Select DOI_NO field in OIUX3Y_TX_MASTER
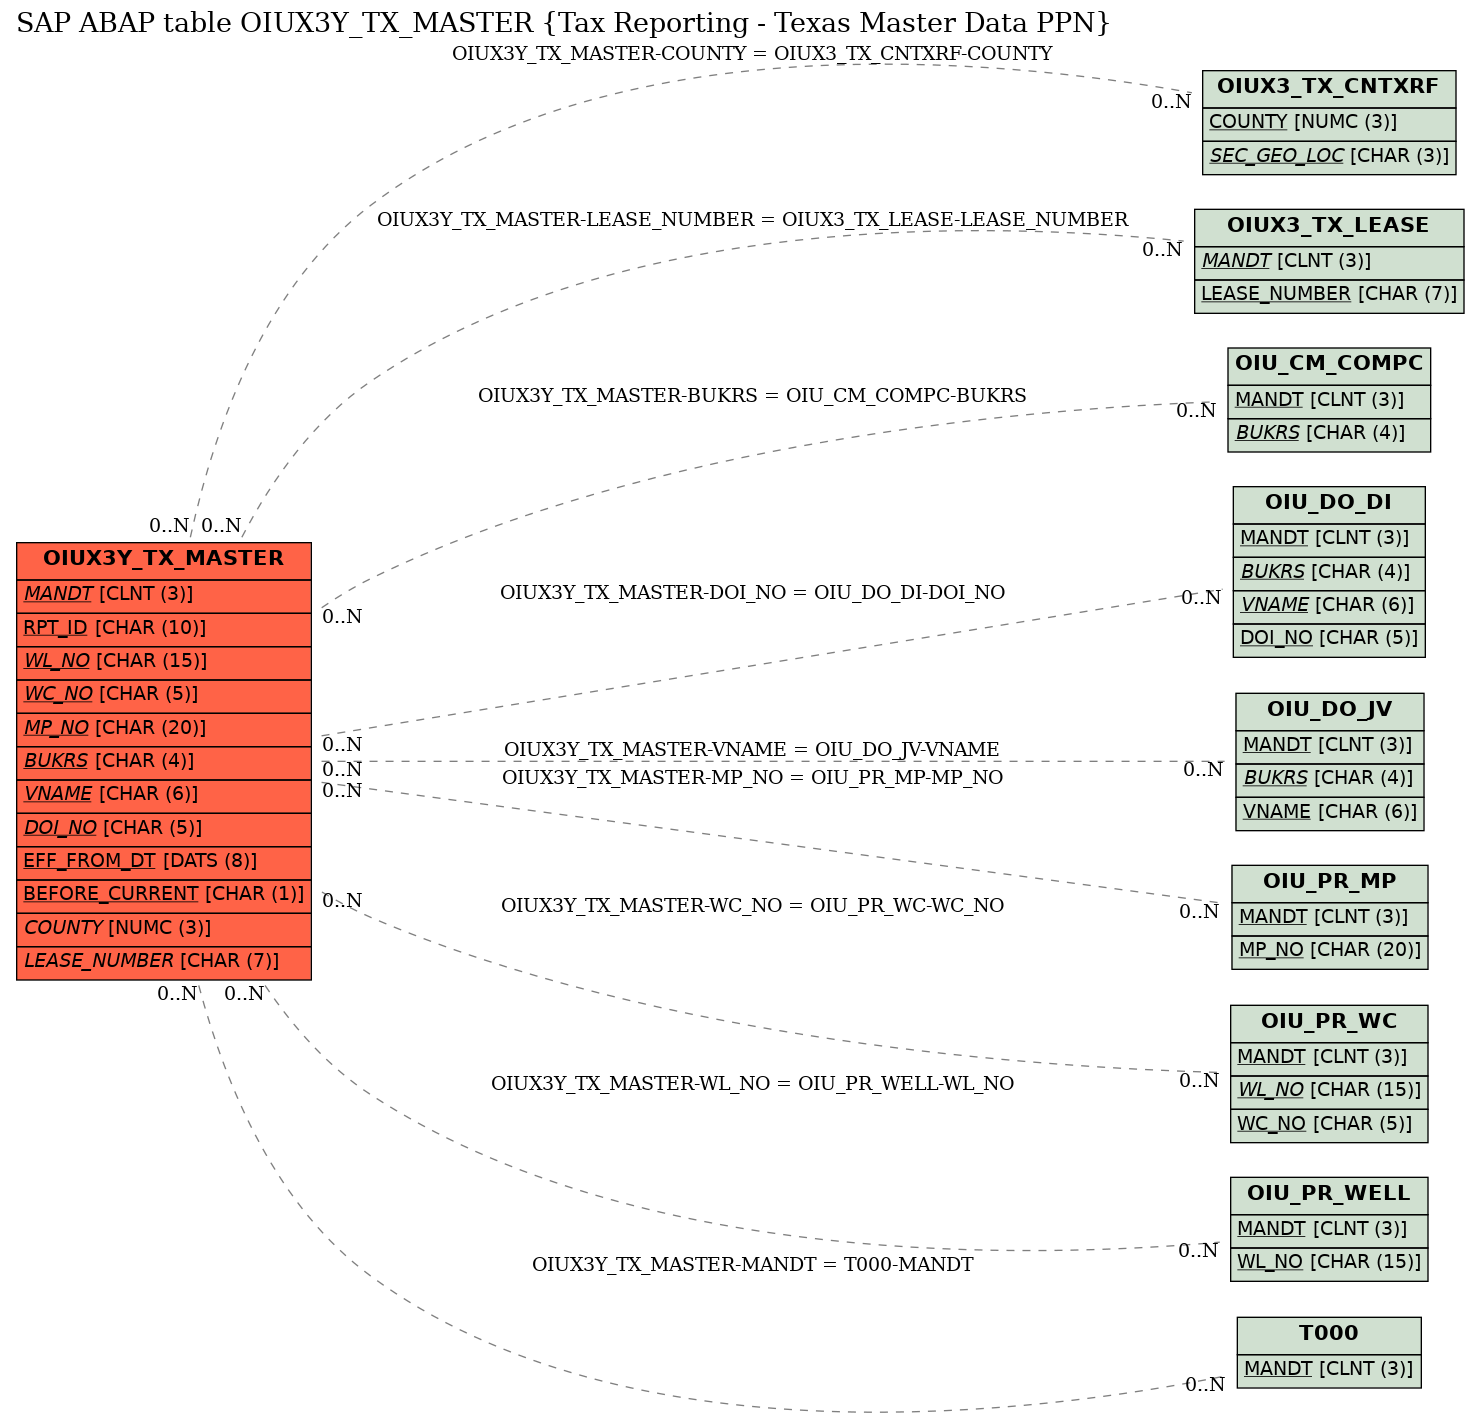The width and height of the screenshot is (1480, 1418). click(x=164, y=829)
